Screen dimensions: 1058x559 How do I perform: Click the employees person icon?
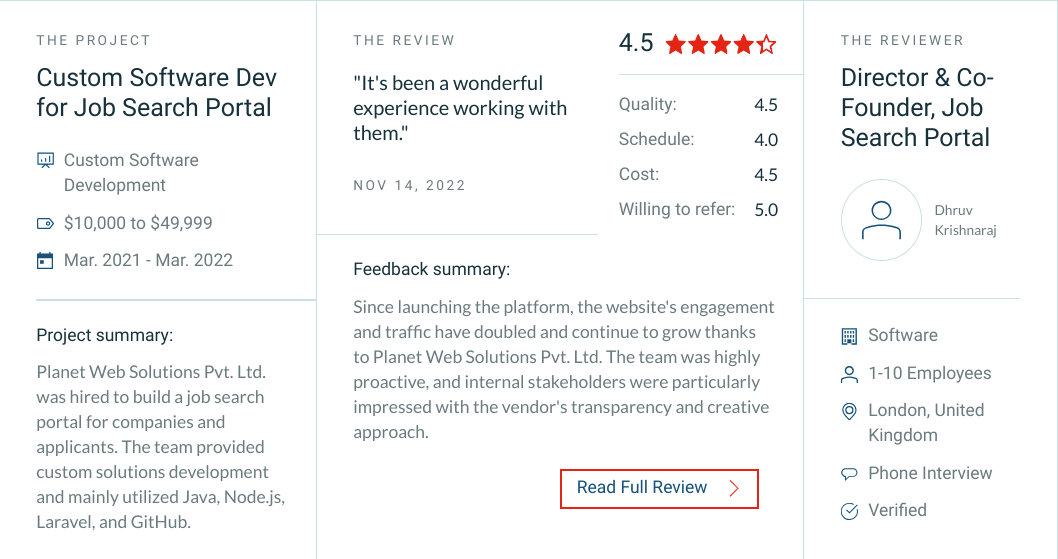click(x=850, y=374)
